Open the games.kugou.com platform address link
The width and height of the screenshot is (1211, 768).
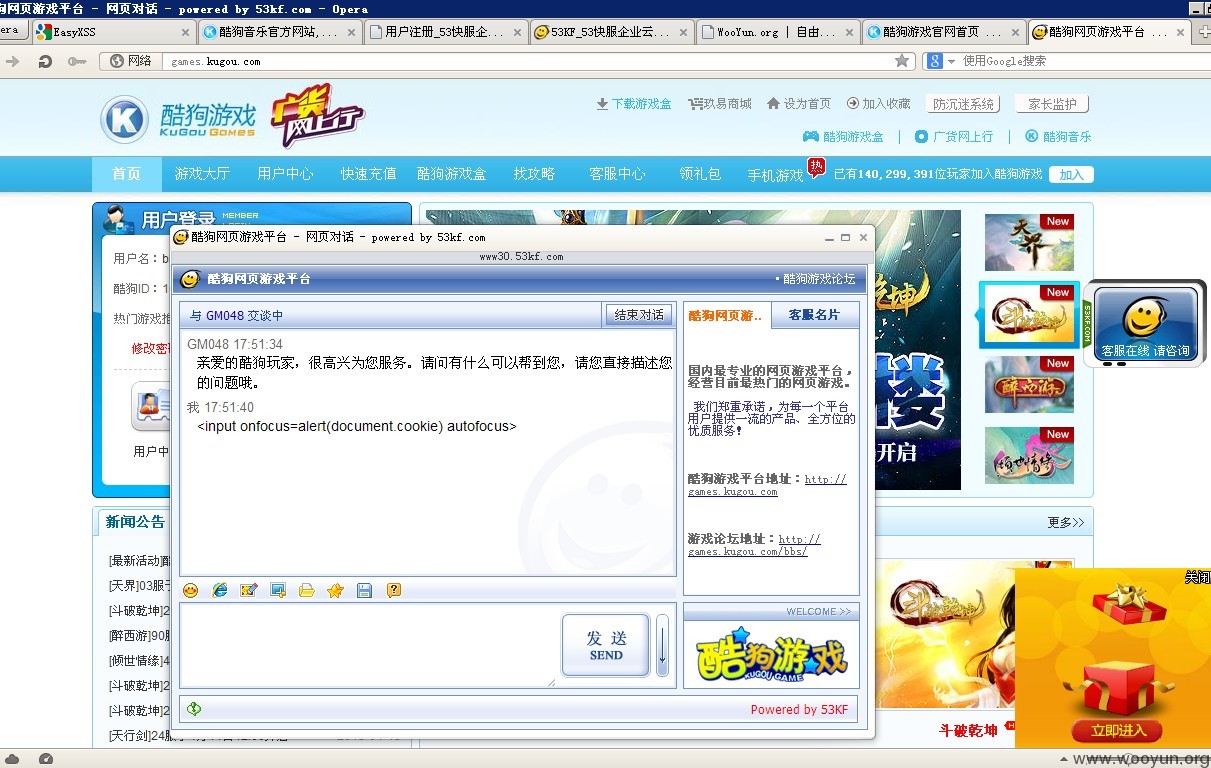coord(767,485)
